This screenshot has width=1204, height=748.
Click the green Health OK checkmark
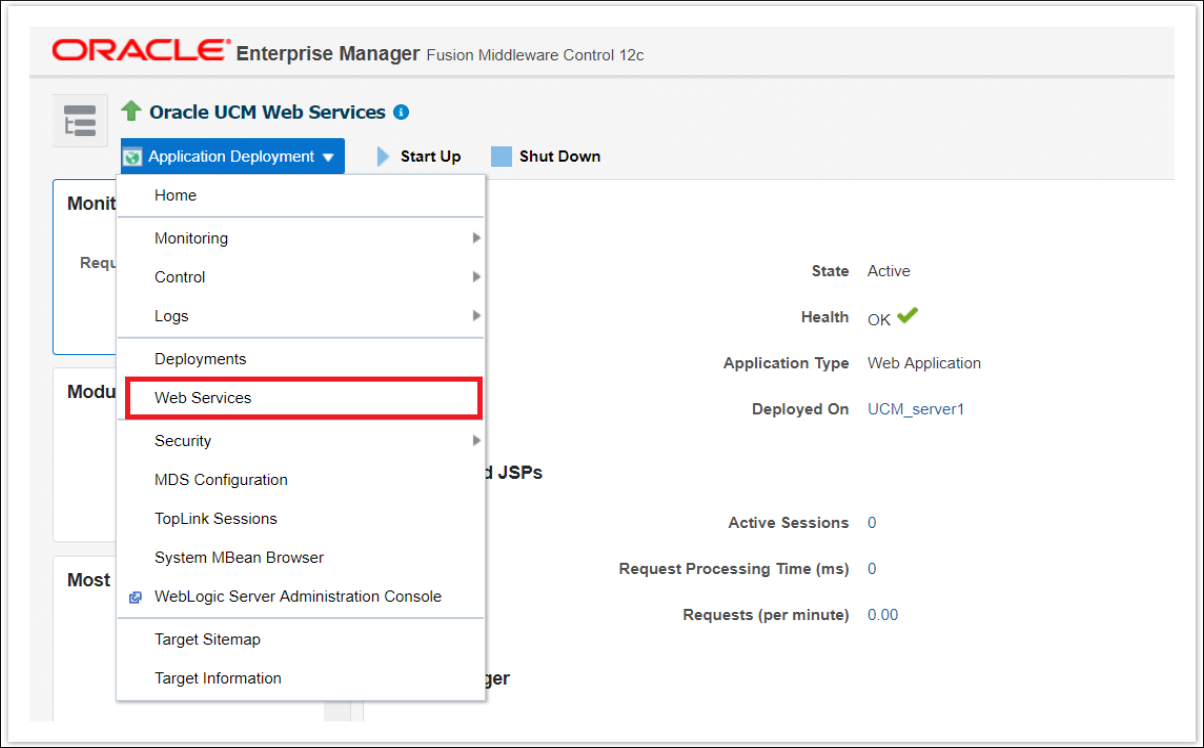tap(907, 316)
